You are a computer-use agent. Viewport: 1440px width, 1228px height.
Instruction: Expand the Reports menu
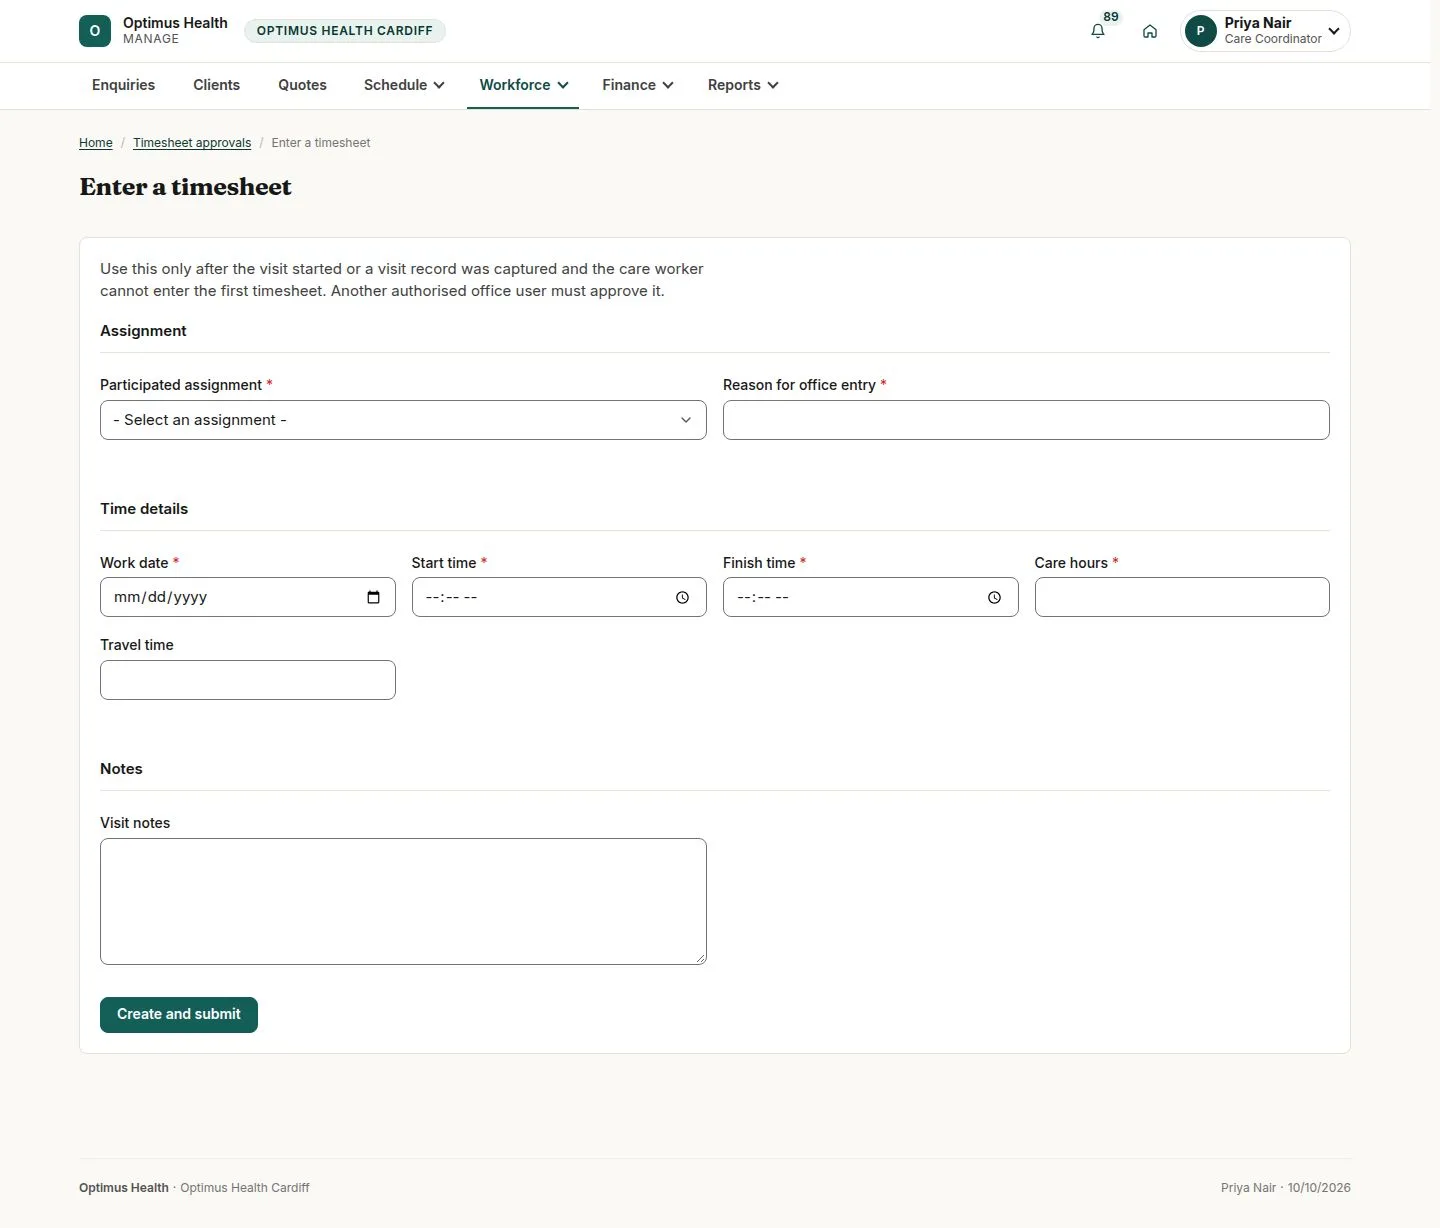click(742, 85)
